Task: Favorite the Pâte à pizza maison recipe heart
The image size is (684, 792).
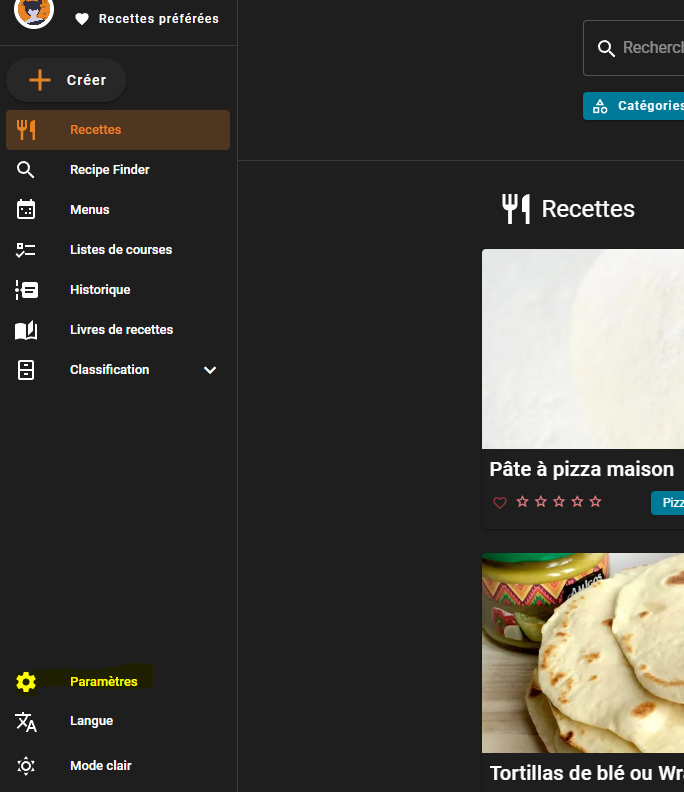Action: 500,502
